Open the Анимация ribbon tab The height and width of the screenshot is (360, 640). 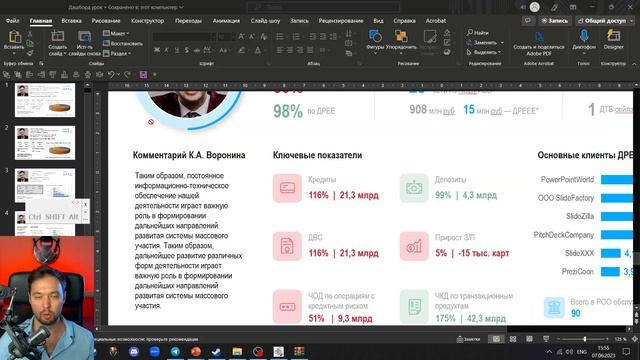coord(226,20)
